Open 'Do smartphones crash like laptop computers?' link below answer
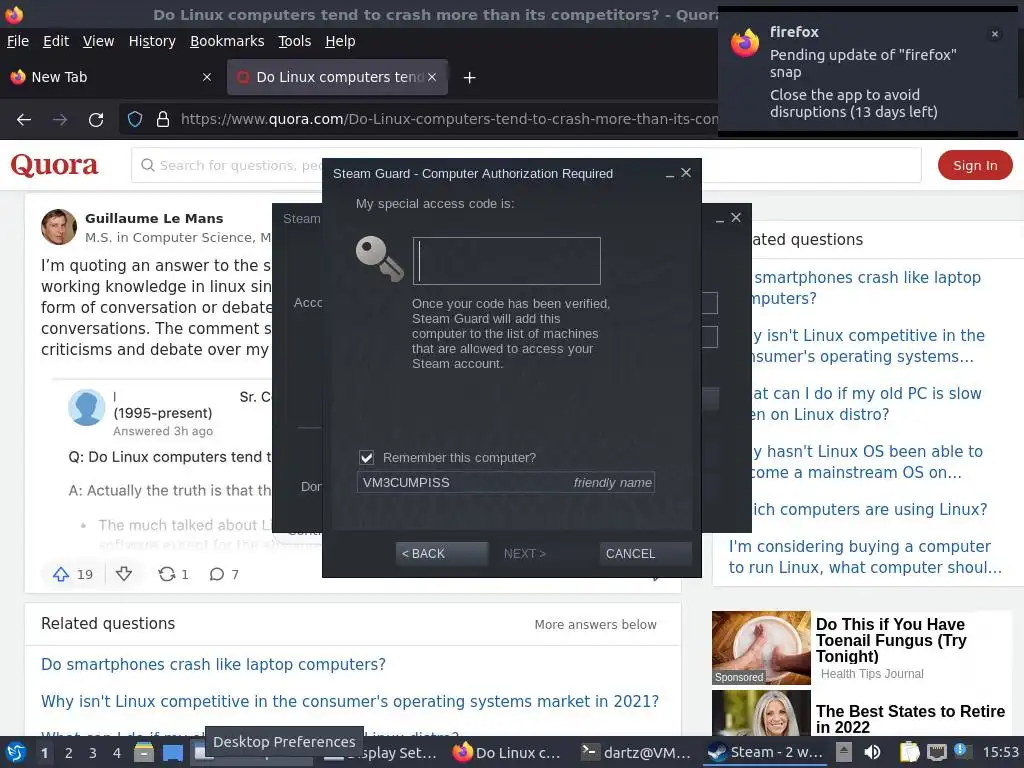This screenshot has width=1024, height=768. (214, 664)
